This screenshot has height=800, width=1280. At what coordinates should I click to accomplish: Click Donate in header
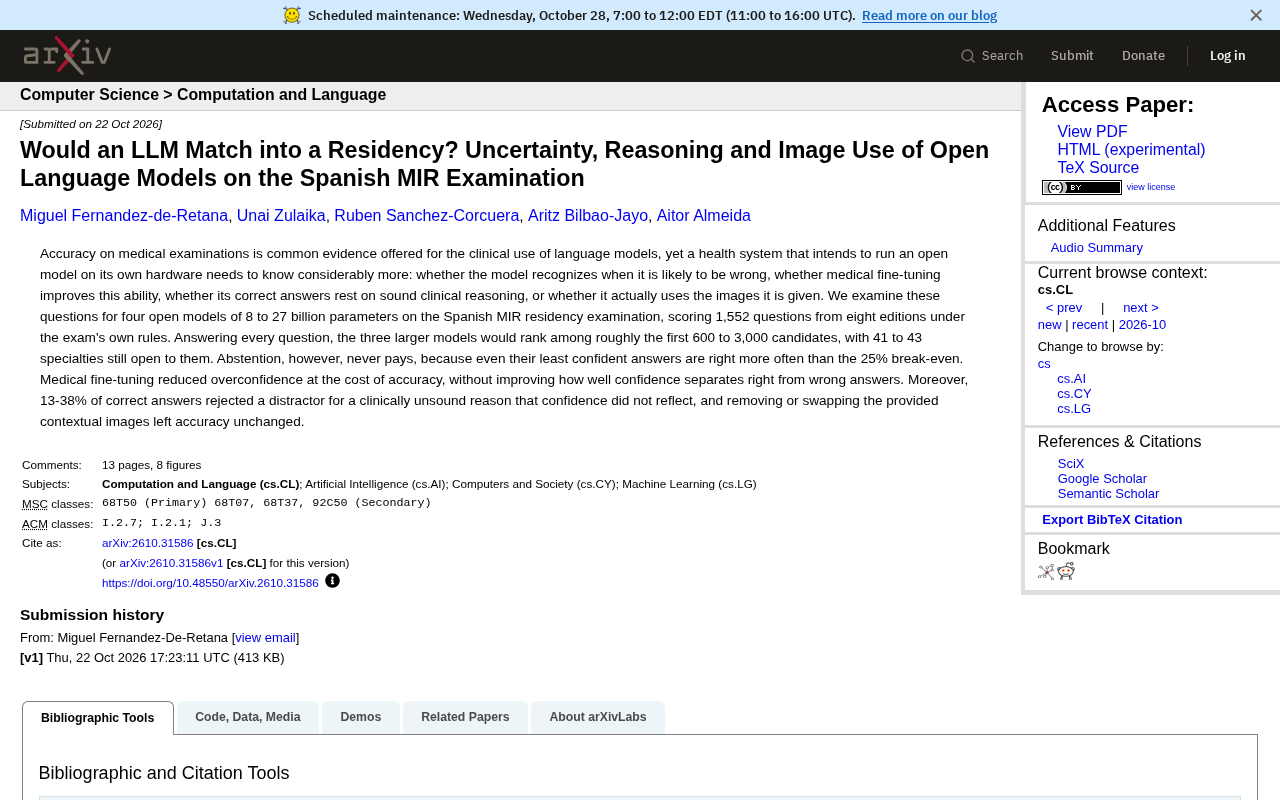[x=1143, y=56]
